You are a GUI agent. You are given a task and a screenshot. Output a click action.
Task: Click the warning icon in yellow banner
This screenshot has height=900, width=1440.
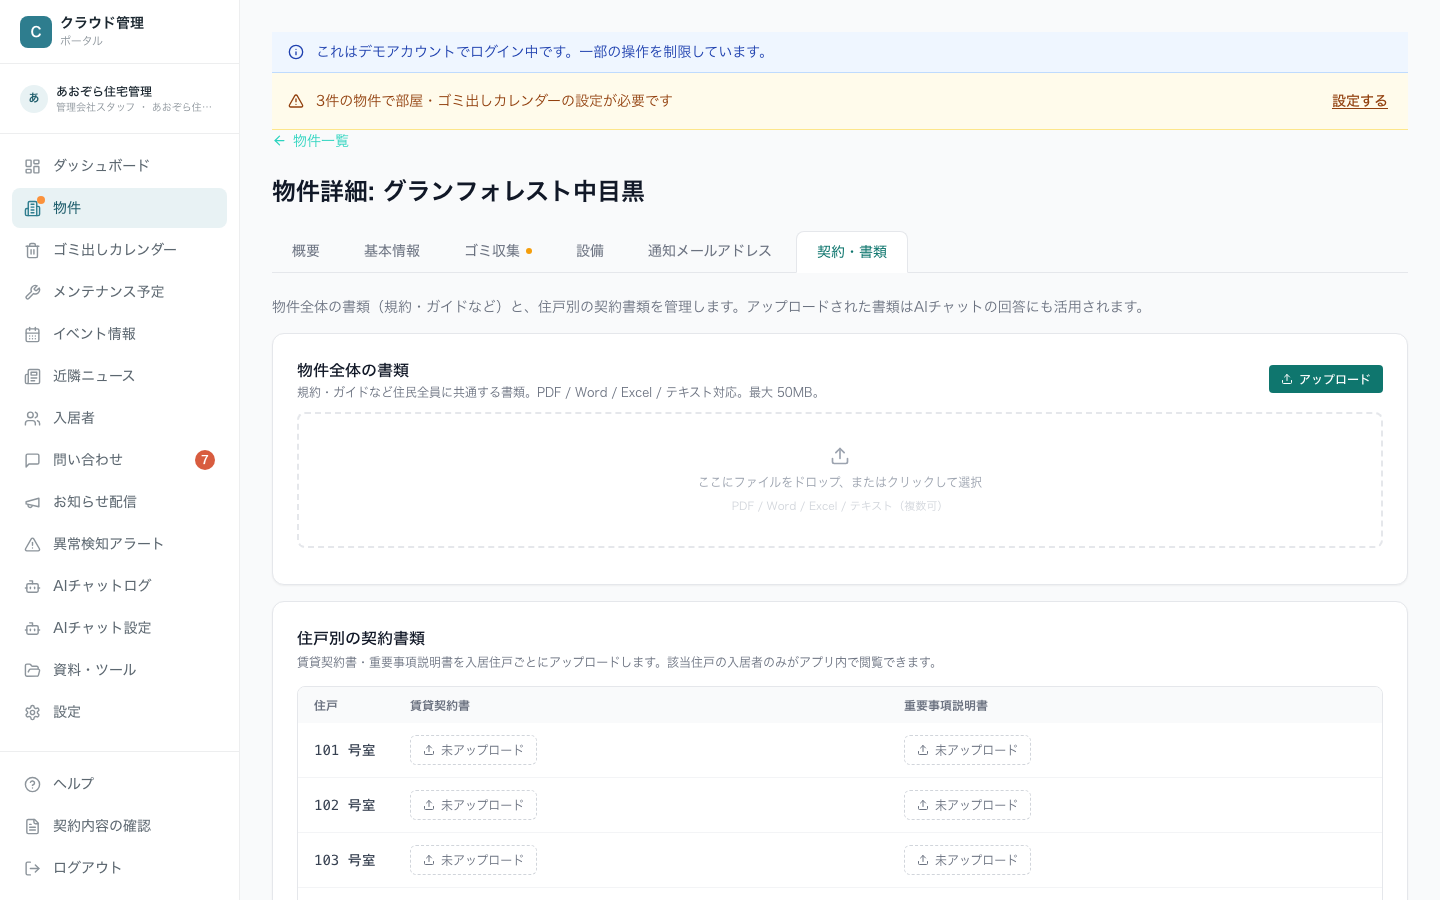(x=296, y=101)
